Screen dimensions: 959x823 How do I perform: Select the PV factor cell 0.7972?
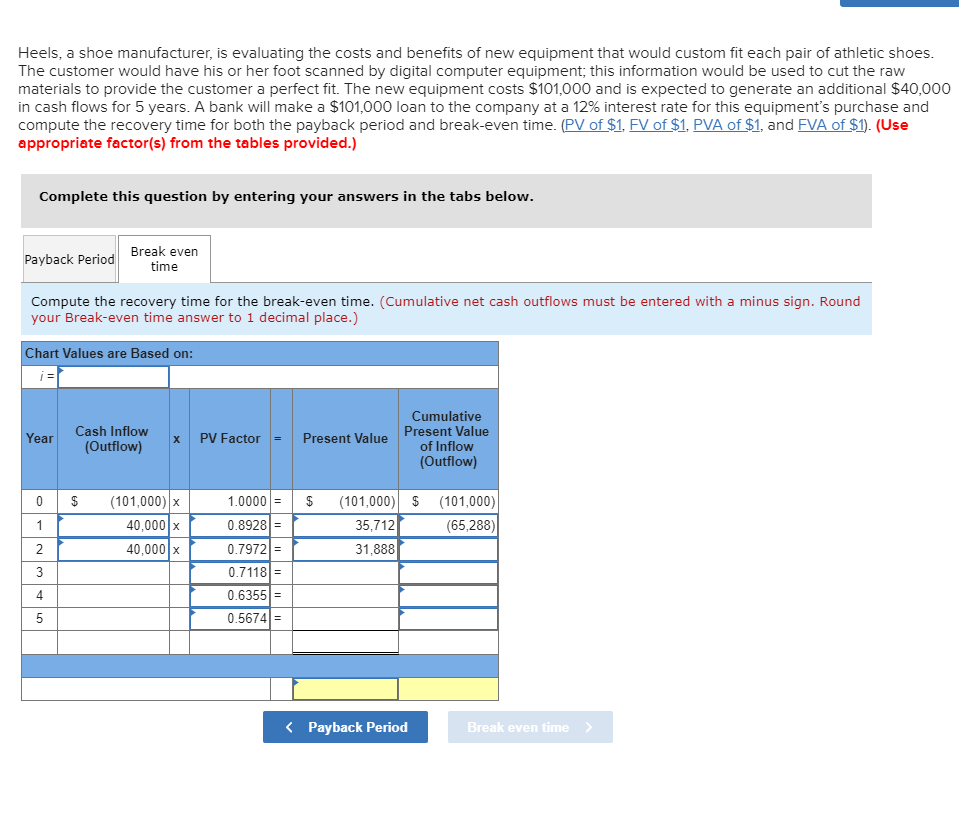tap(230, 549)
